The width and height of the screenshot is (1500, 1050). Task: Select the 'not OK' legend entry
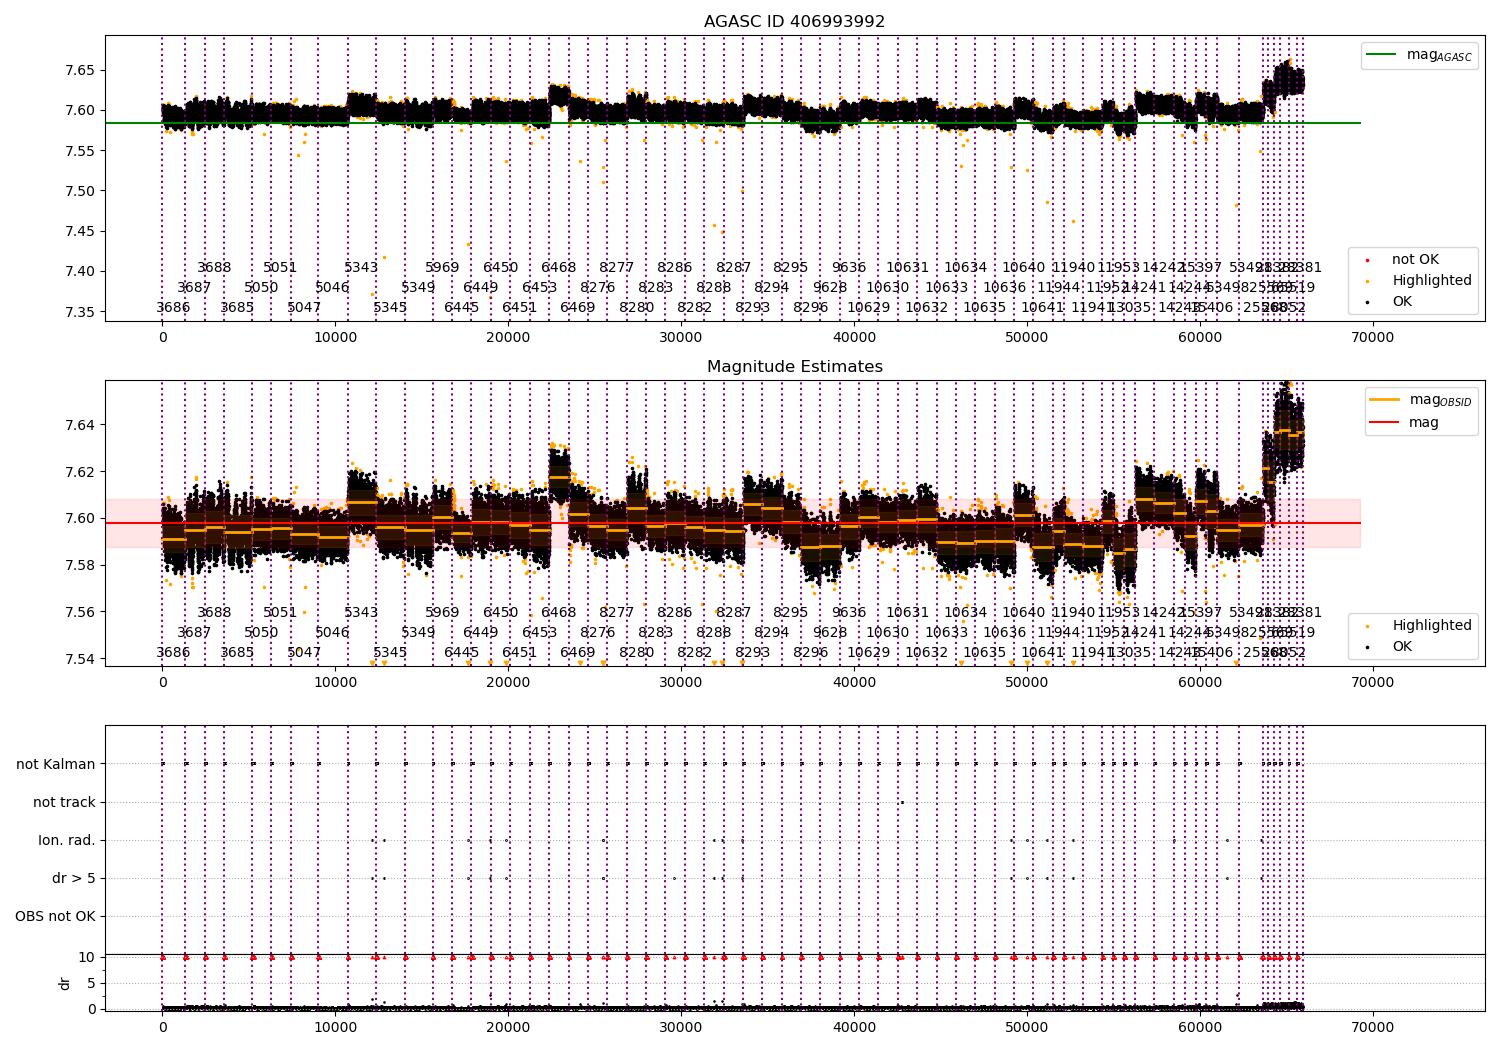[1415, 260]
